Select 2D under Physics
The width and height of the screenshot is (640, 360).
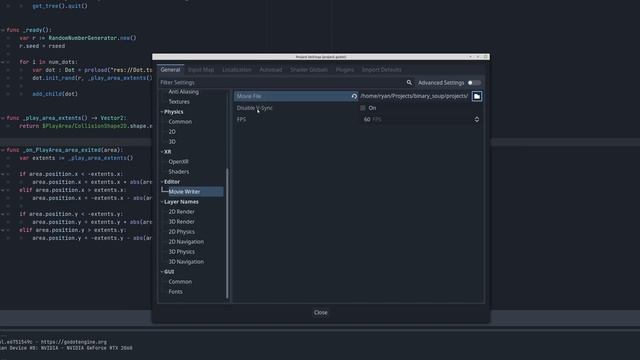click(x=172, y=132)
